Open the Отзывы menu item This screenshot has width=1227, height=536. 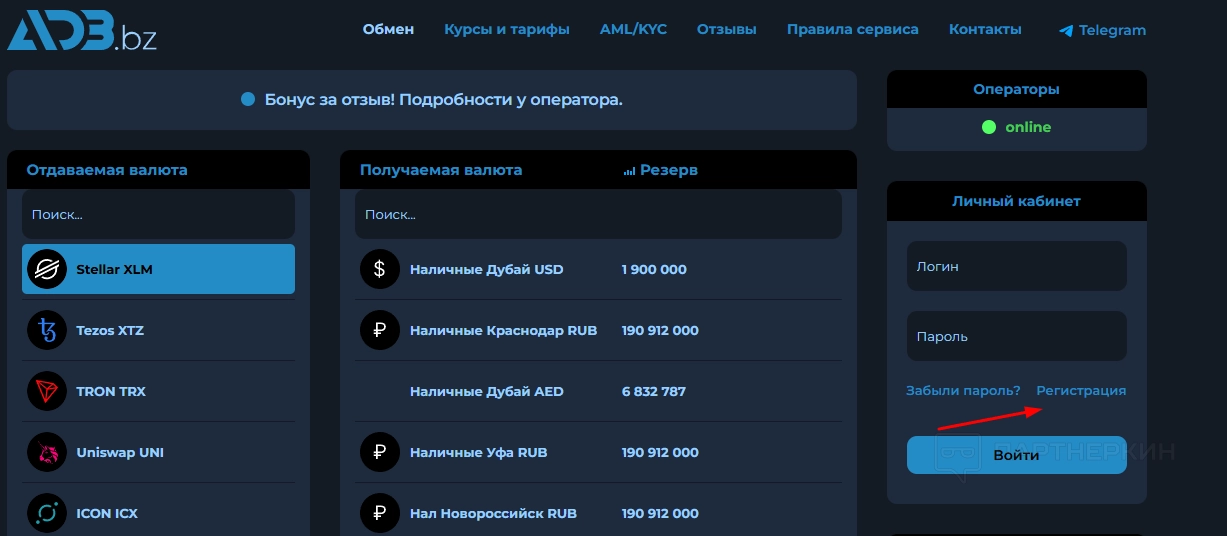pos(726,29)
